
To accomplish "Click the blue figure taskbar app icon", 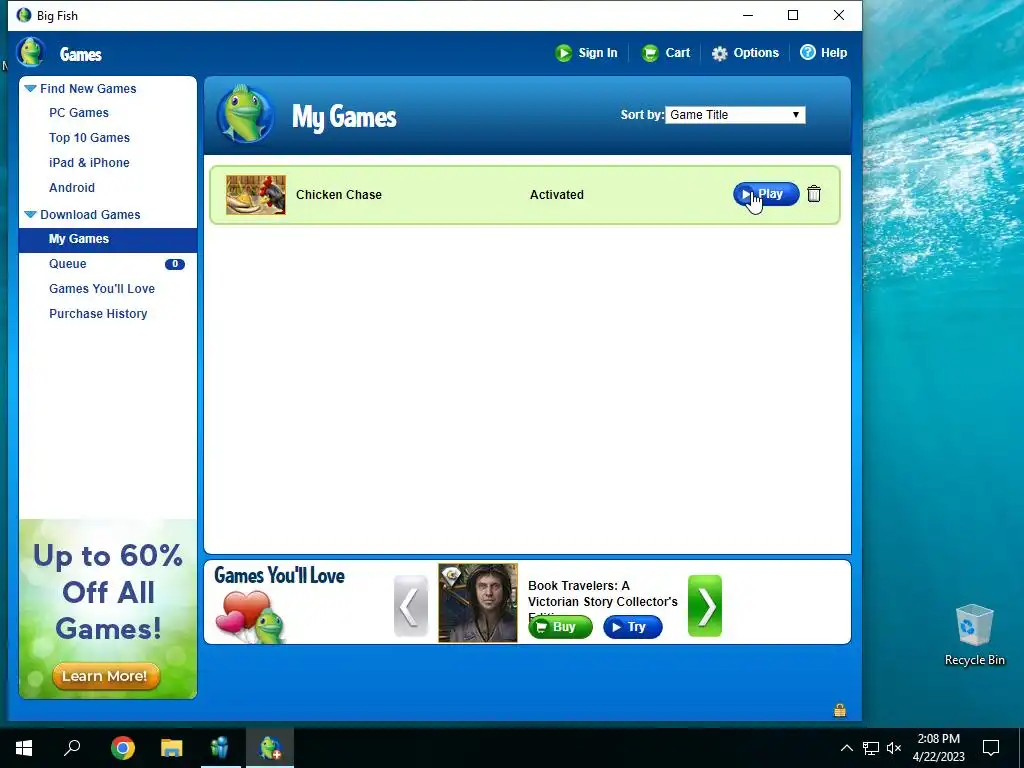I will point(221,748).
